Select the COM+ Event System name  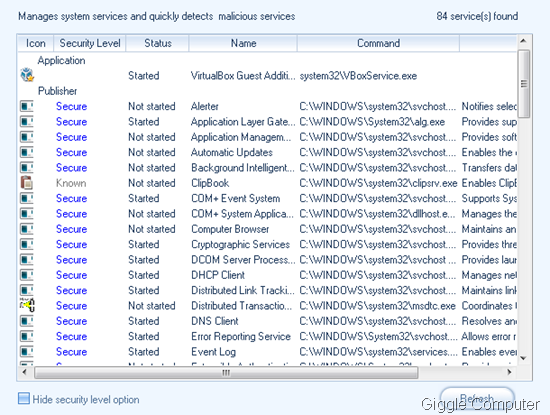(236, 198)
